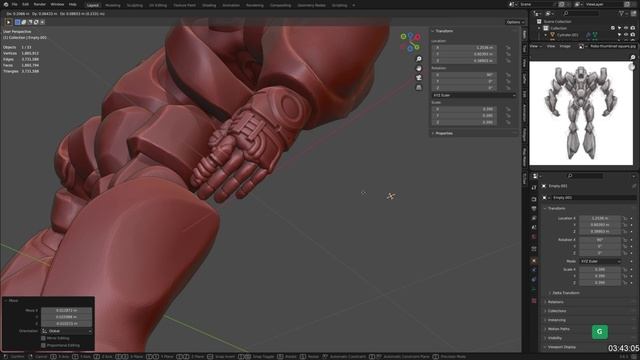Image resolution: width=640 pixels, height=360 pixels.
Task: Collapse Collection tree arrow in outliner
Action: 540,28
